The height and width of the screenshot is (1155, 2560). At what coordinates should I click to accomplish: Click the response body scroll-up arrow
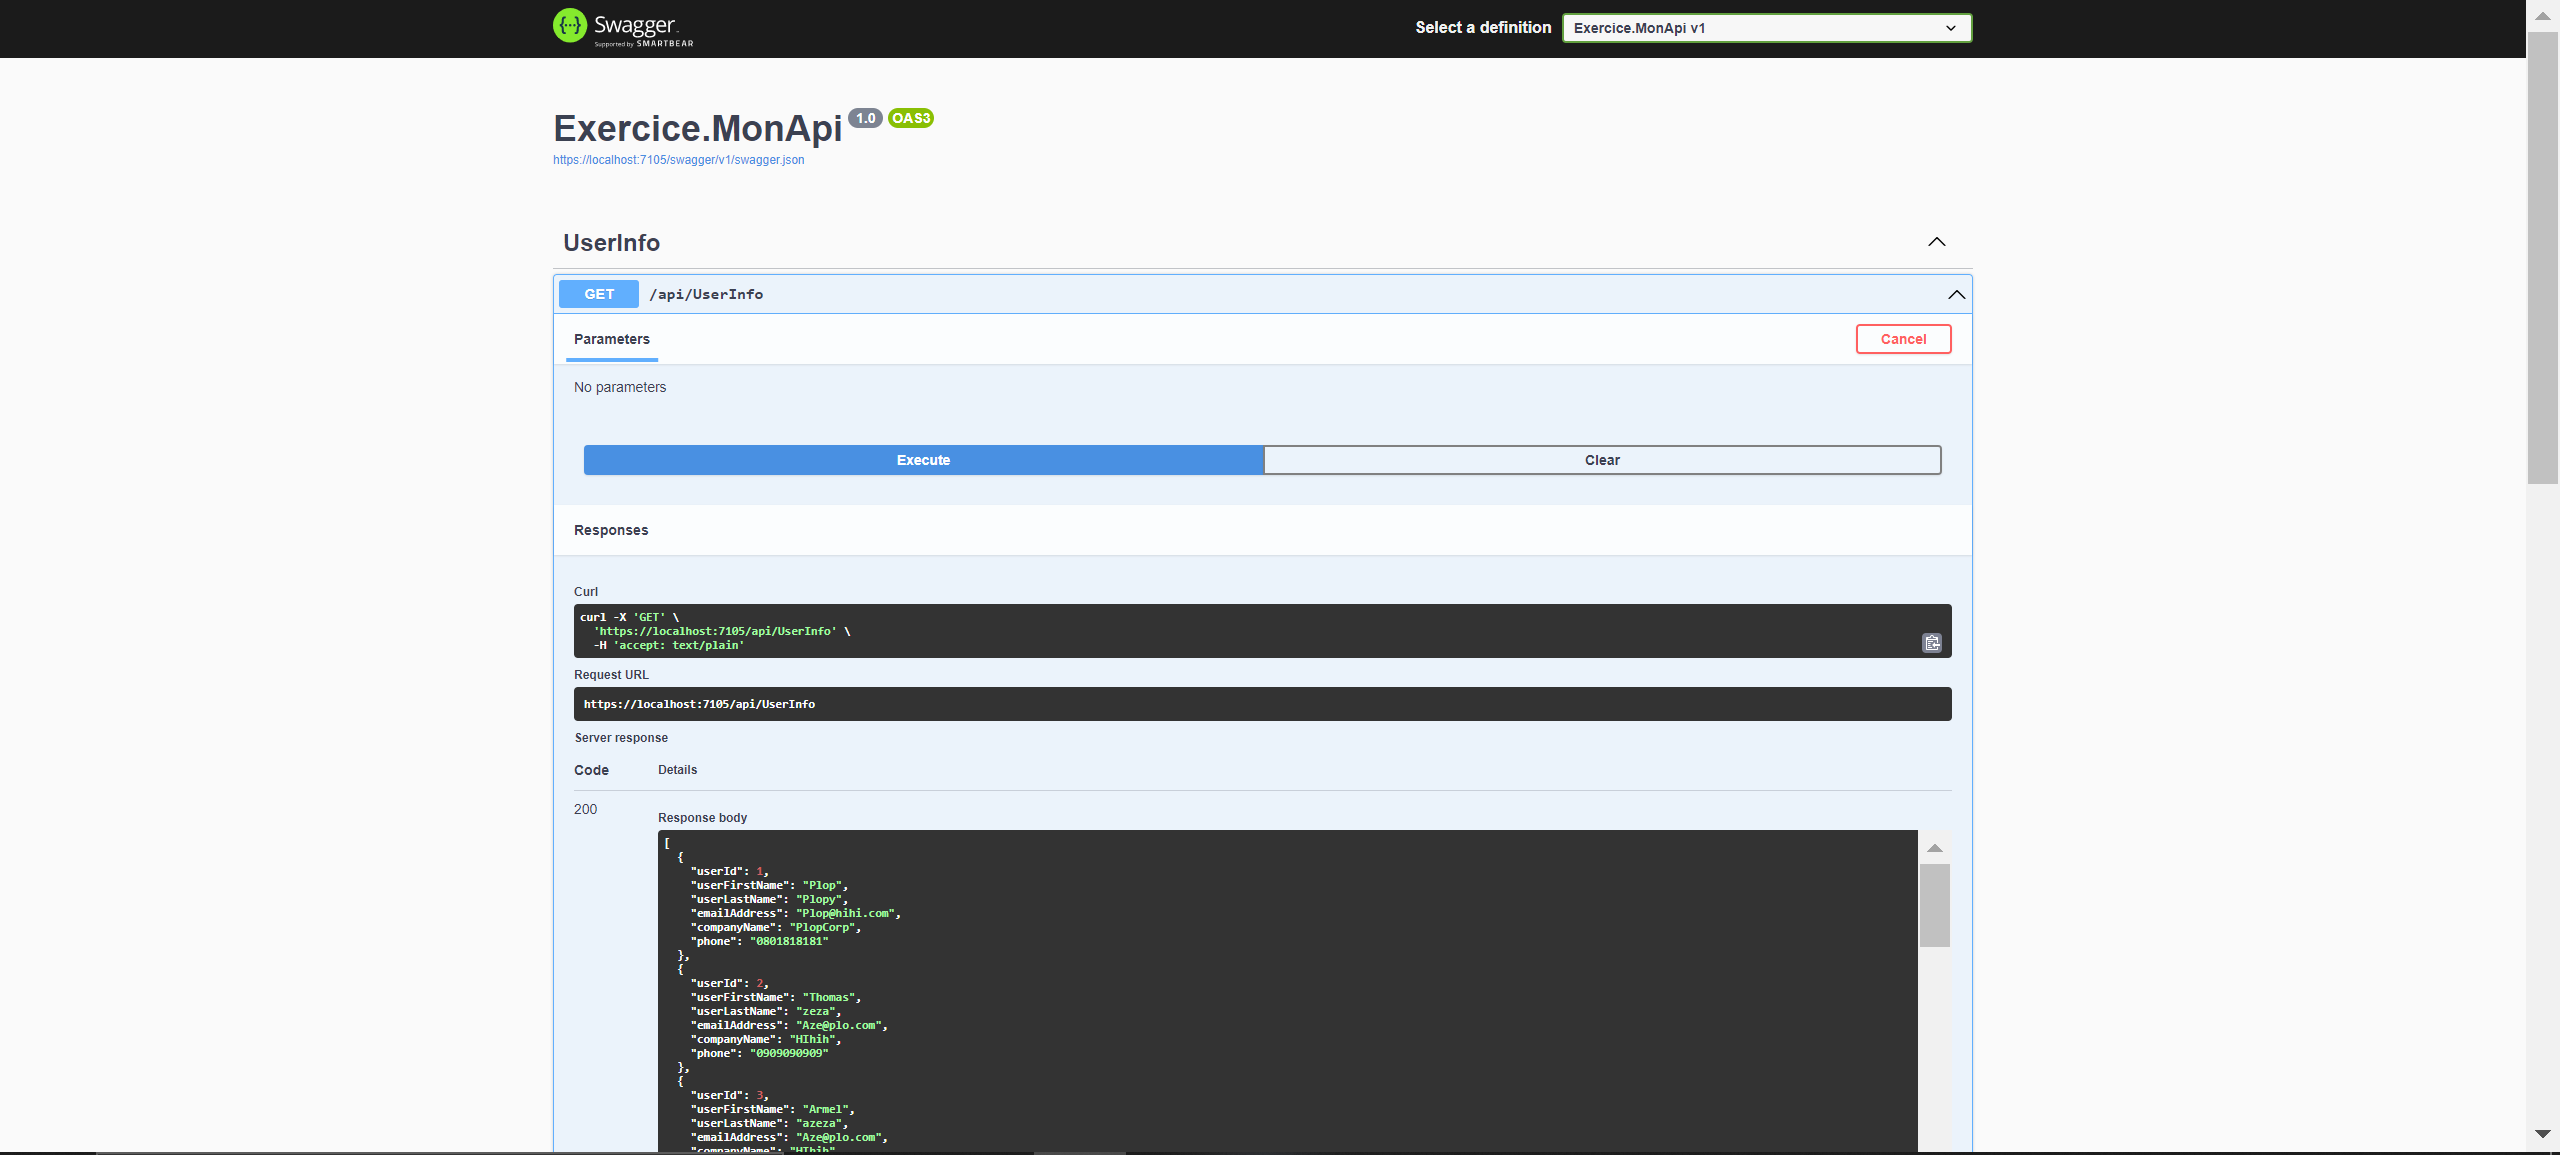[1936, 847]
